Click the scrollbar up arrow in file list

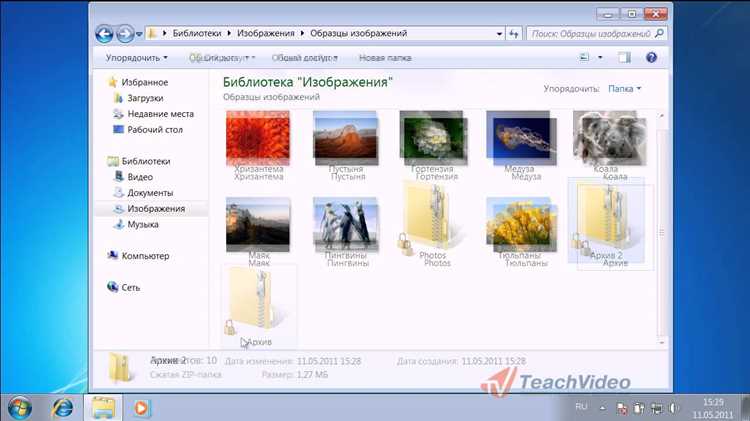point(662,115)
